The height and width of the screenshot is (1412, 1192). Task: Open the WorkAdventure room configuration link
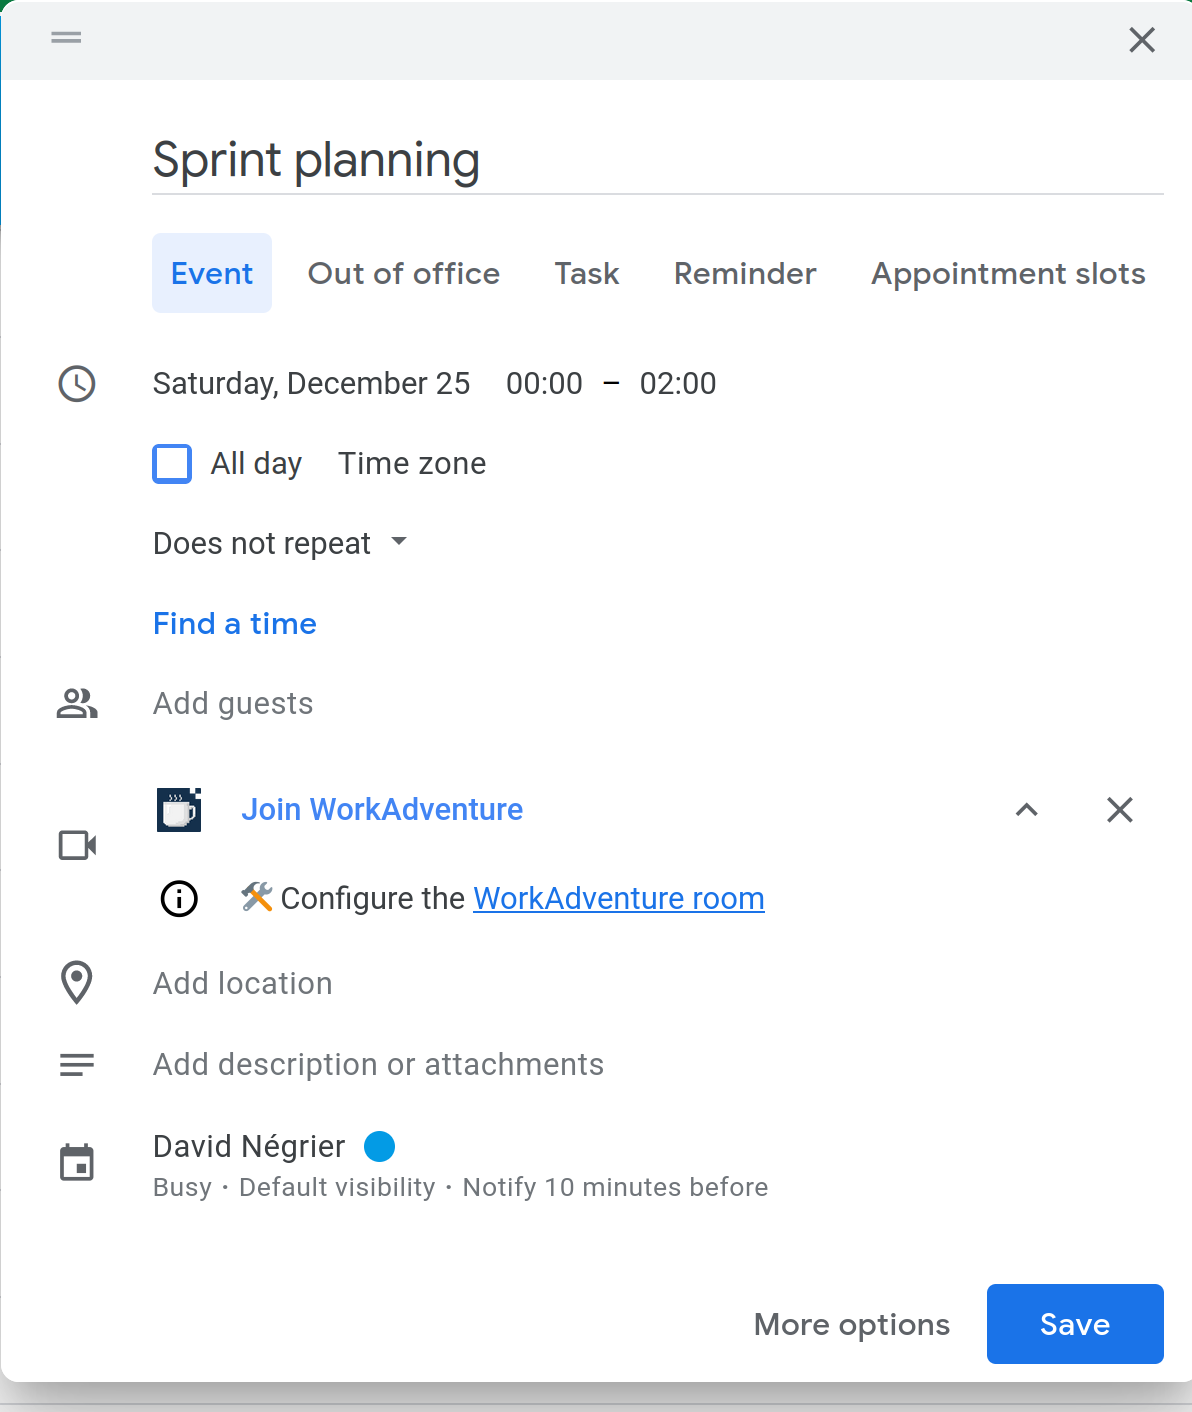[618, 898]
